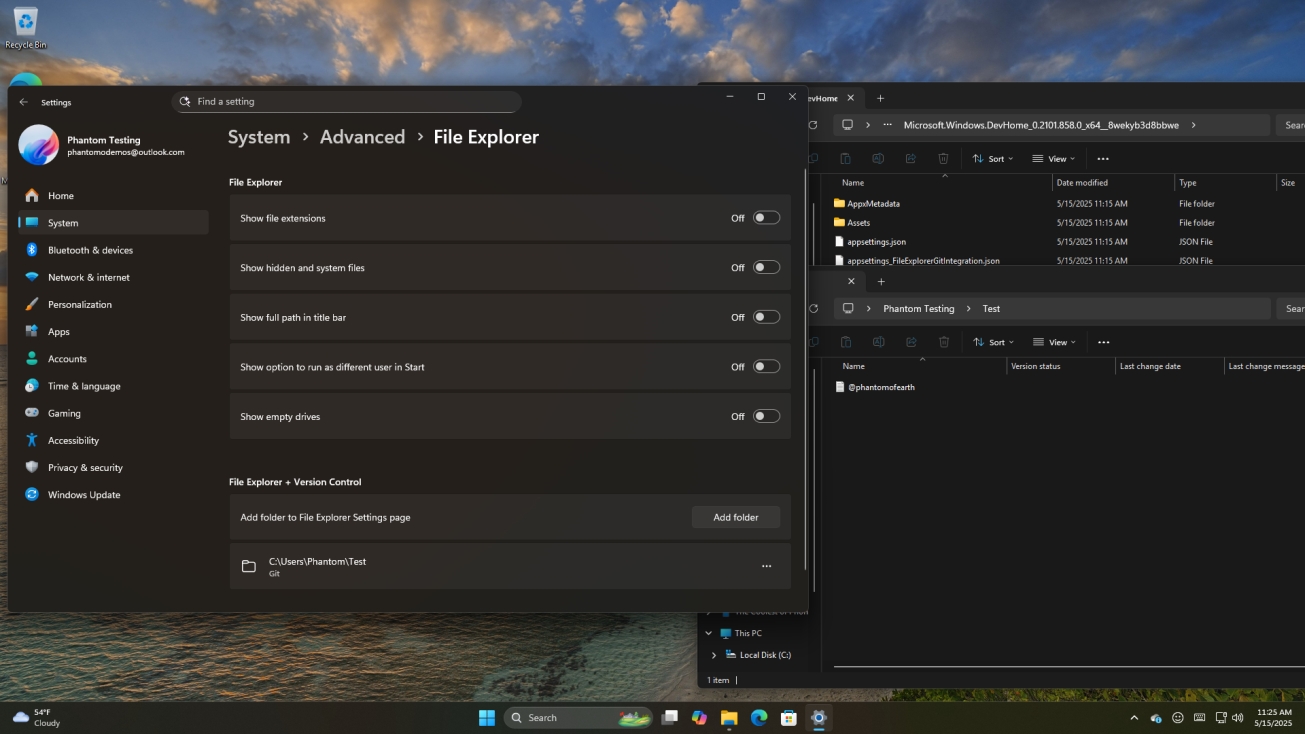
Task: Refresh the Test folder Explorer window
Action: pos(812,309)
